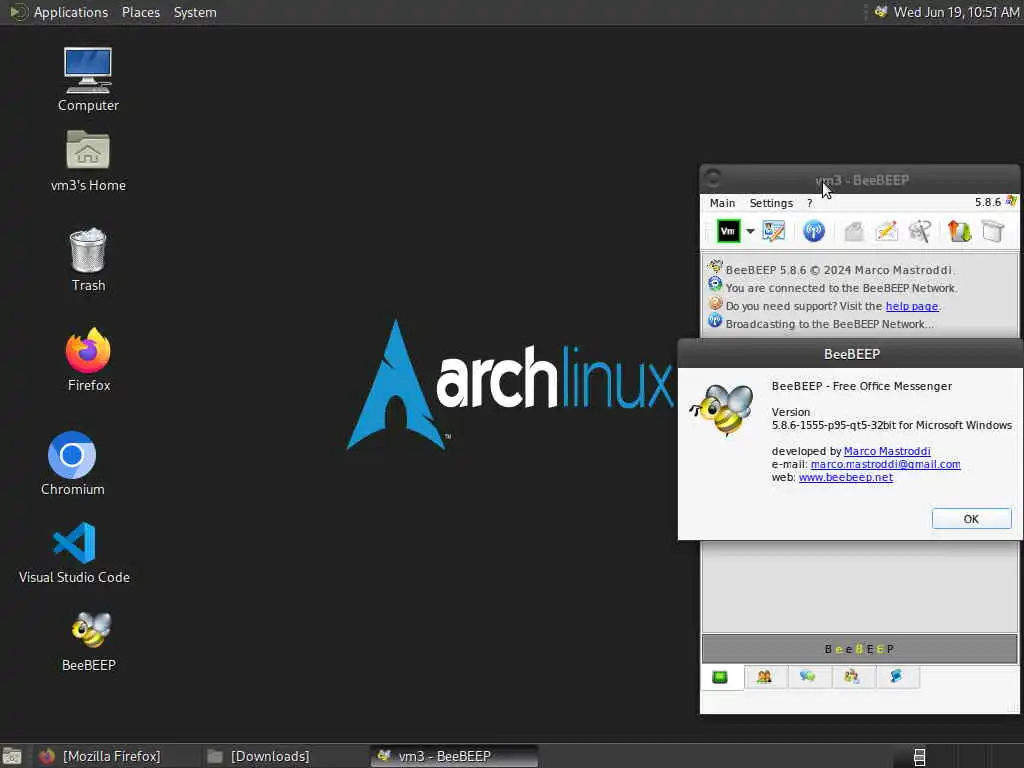Follow the help page link
The height and width of the screenshot is (768, 1024).
coord(912,306)
